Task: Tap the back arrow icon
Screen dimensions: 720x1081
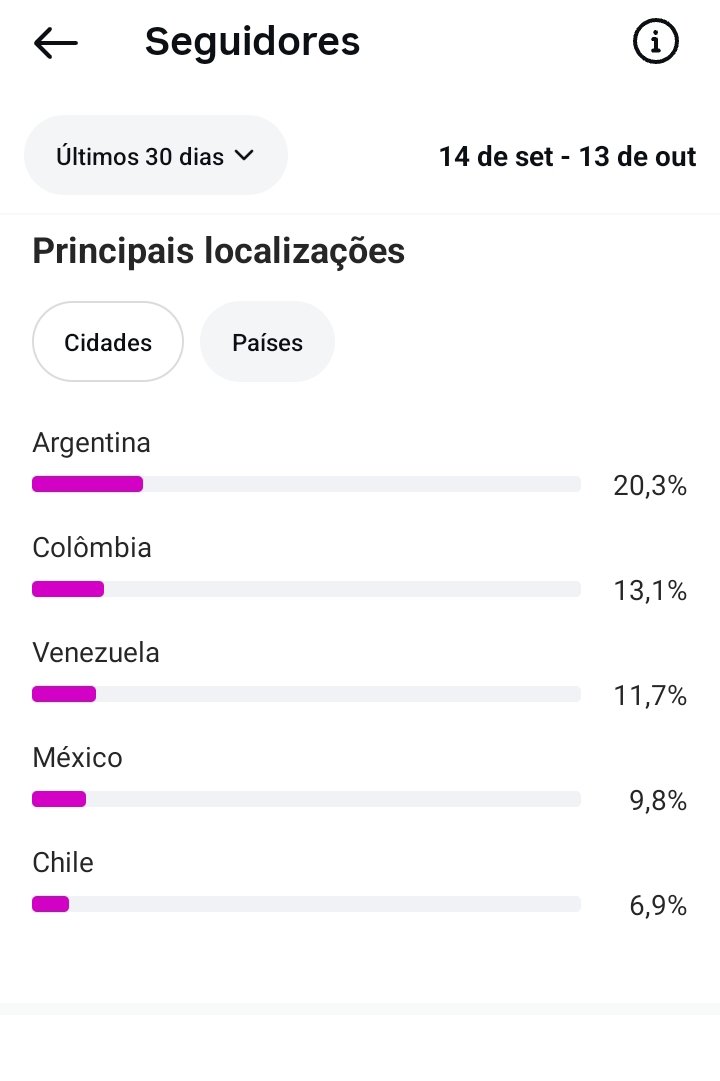Action: pos(56,43)
